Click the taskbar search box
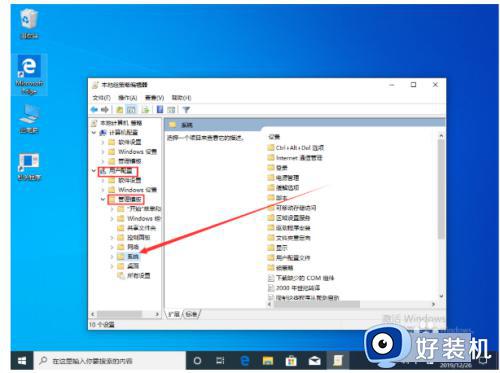Viewport: 500px width, 373px height. 110,361
